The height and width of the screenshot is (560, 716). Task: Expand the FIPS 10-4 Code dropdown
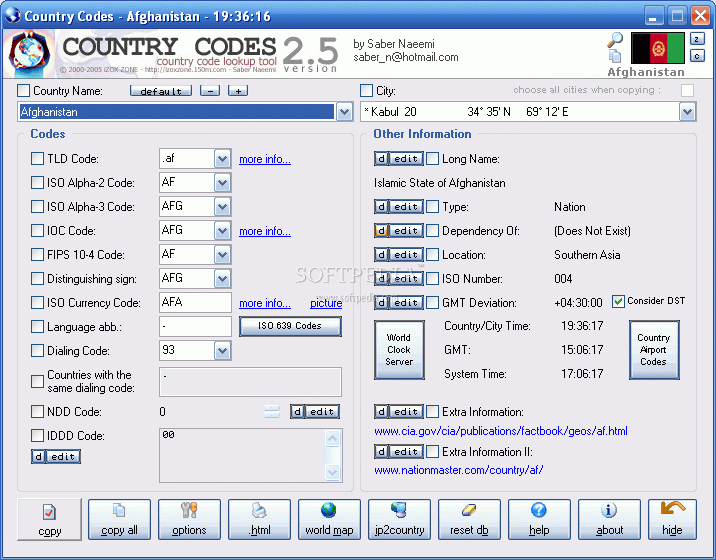pos(222,255)
